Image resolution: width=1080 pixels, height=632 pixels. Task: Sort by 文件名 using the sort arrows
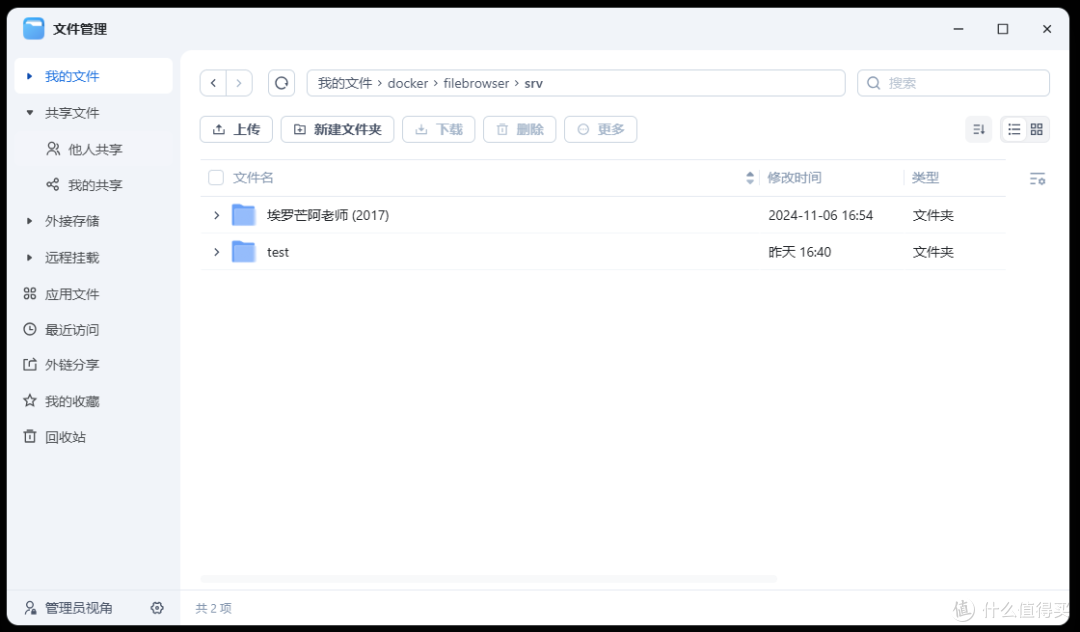[x=750, y=178]
